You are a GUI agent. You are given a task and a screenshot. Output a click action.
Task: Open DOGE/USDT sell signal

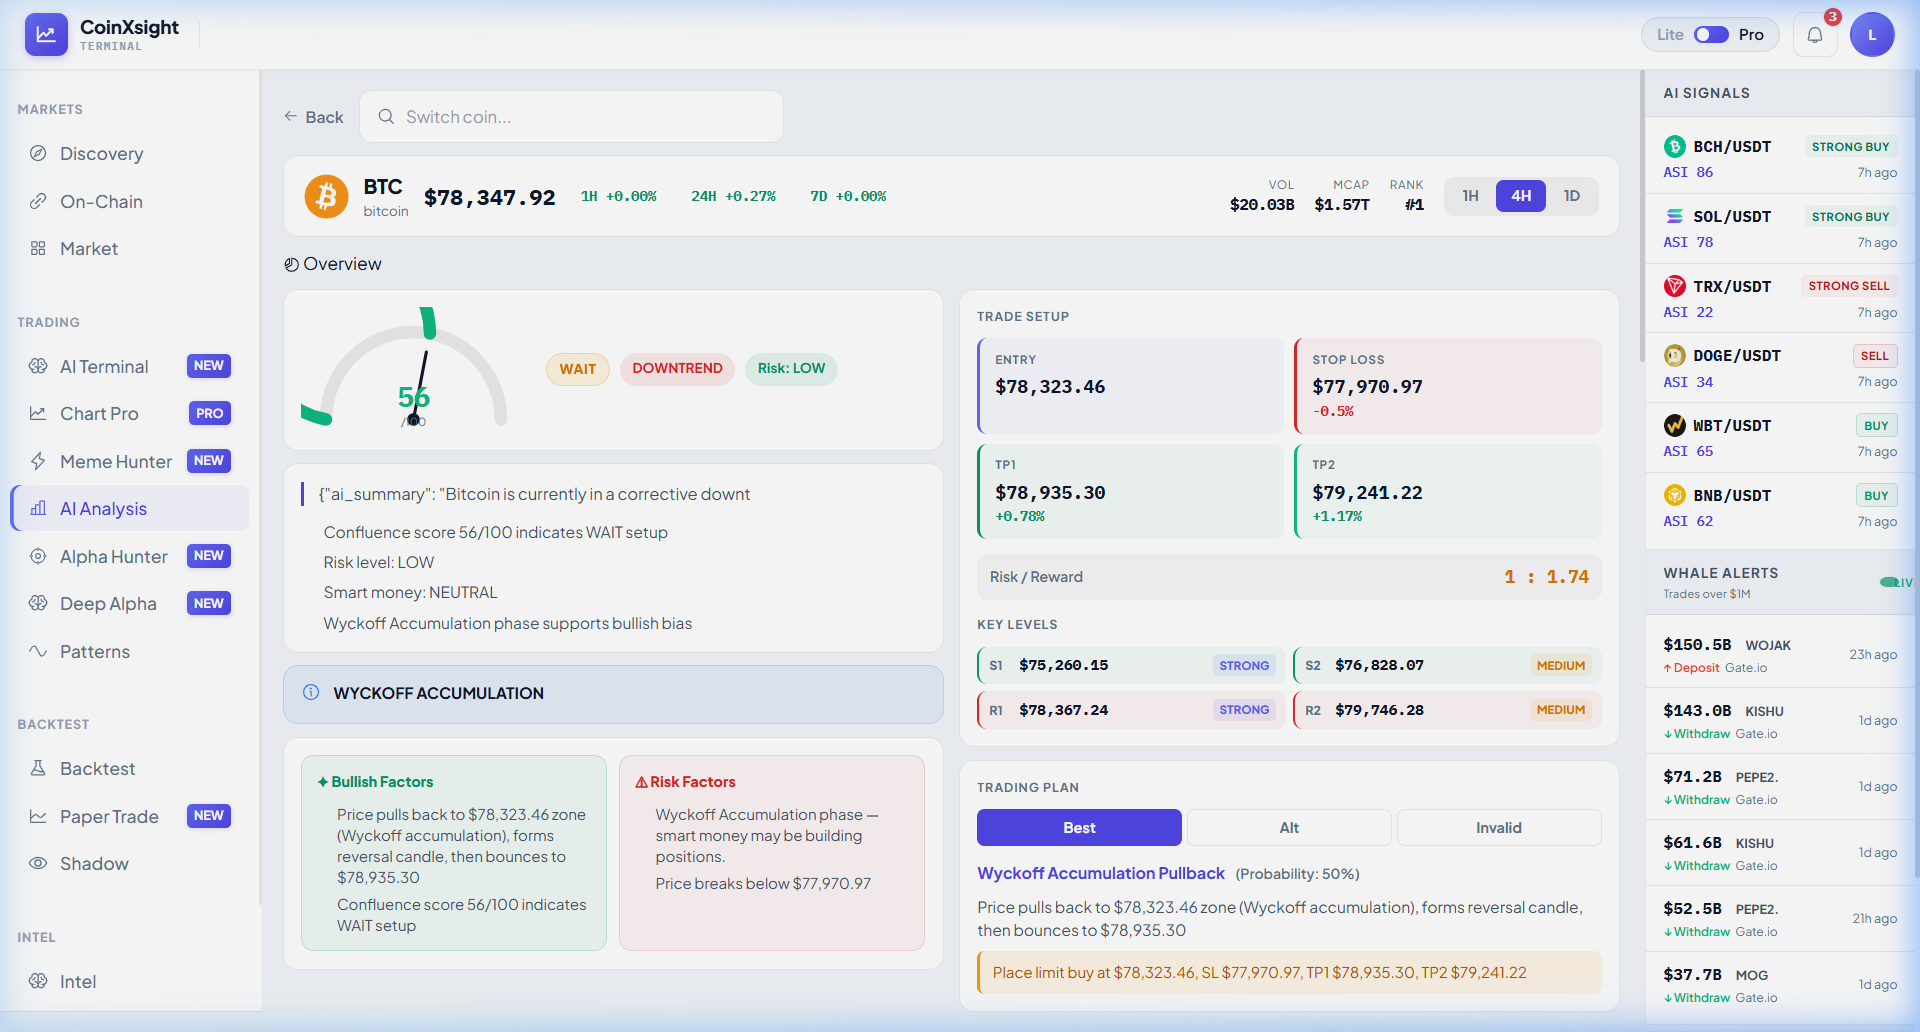[x=1780, y=368]
